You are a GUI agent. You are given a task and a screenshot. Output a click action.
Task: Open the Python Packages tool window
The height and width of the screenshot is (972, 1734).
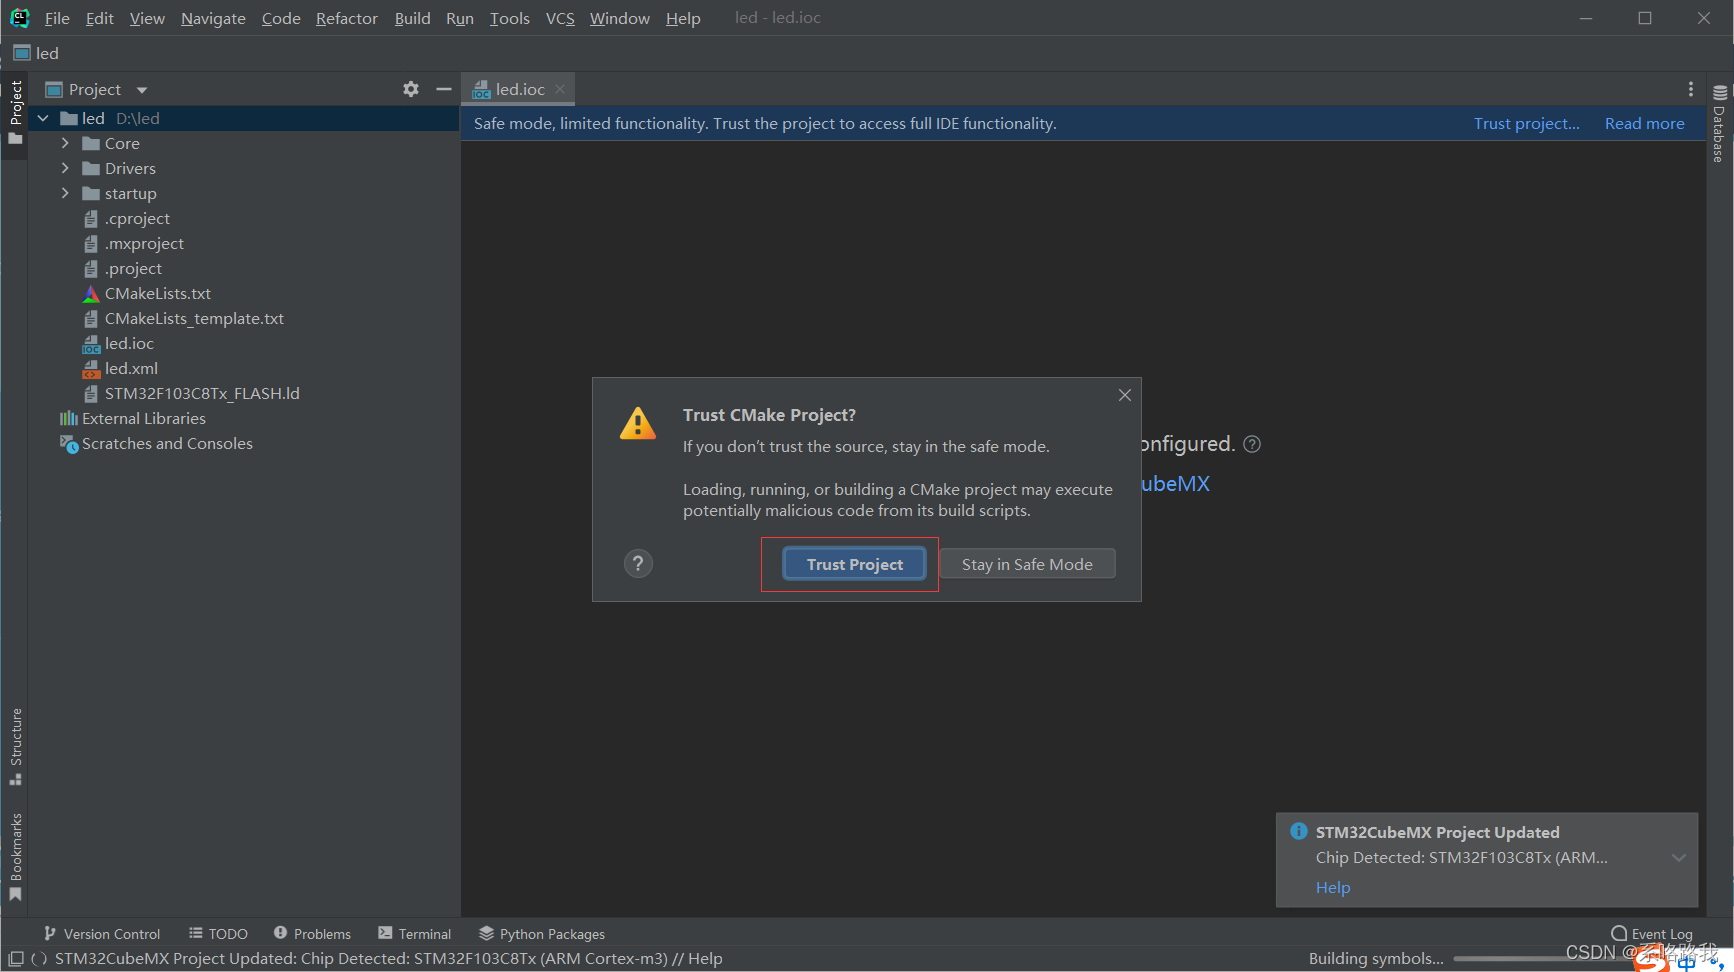(x=542, y=934)
